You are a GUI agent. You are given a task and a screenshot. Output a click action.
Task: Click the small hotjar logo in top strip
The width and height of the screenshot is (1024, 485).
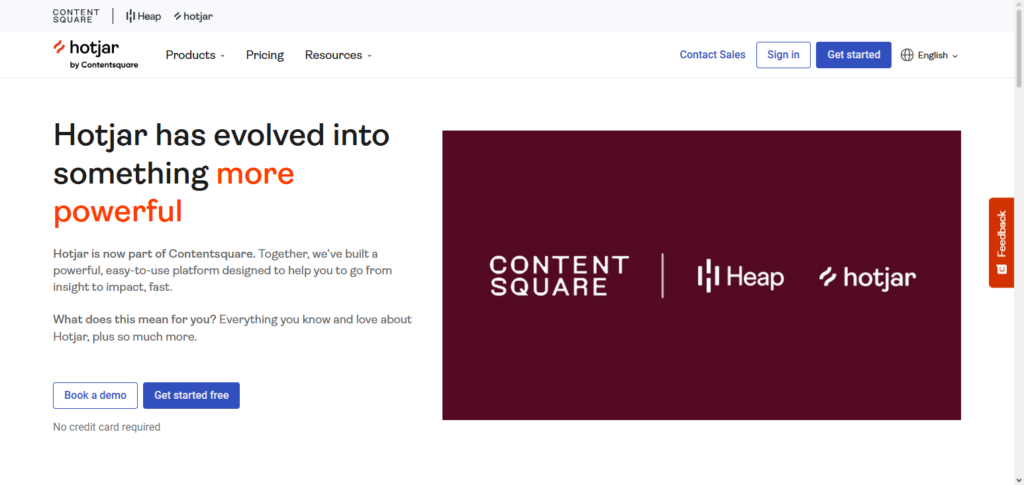(193, 16)
